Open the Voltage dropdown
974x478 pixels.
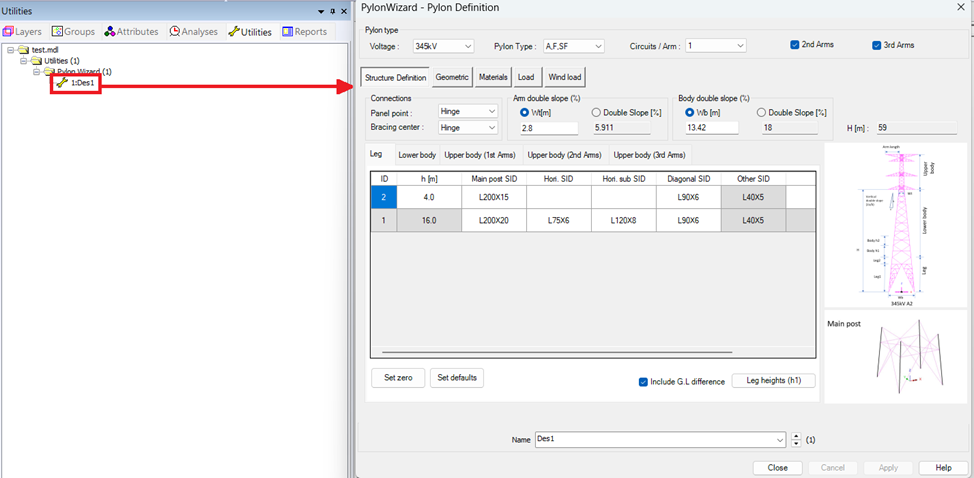439,46
